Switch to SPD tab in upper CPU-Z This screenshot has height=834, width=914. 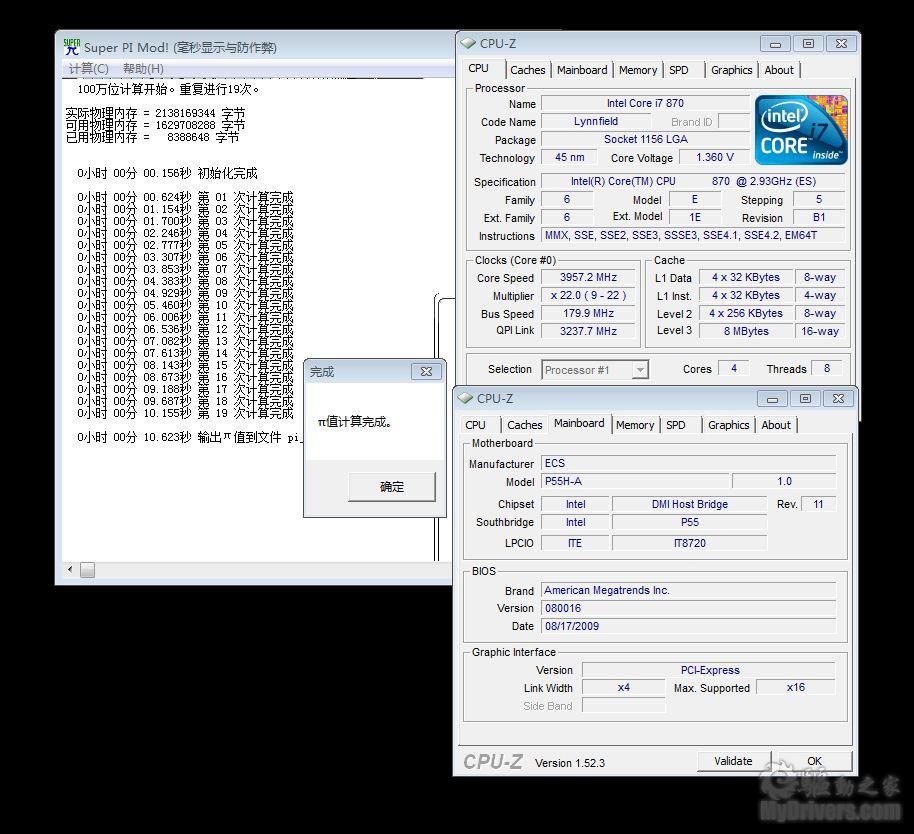pos(679,70)
